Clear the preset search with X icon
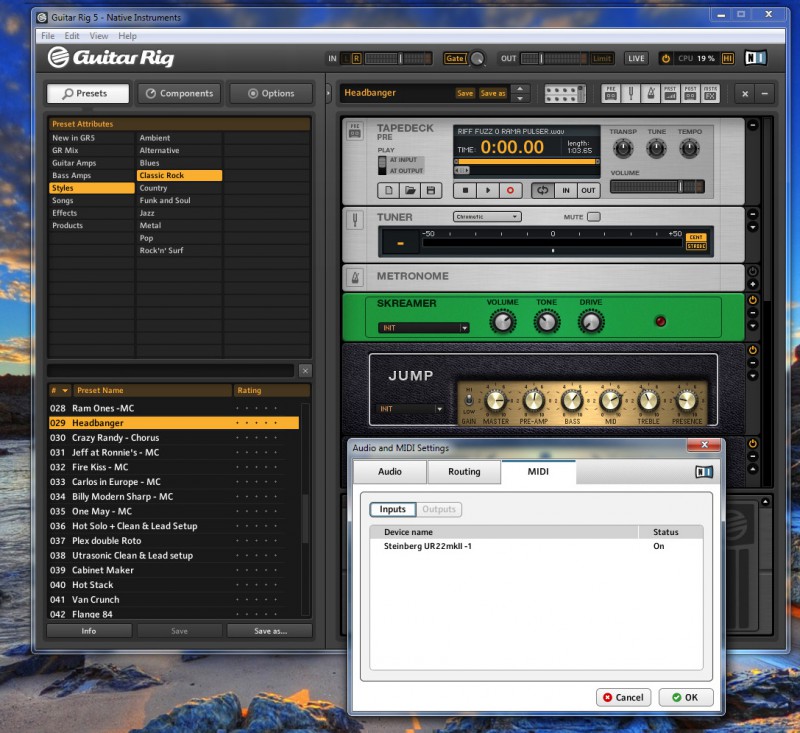This screenshot has width=800, height=733. click(305, 371)
